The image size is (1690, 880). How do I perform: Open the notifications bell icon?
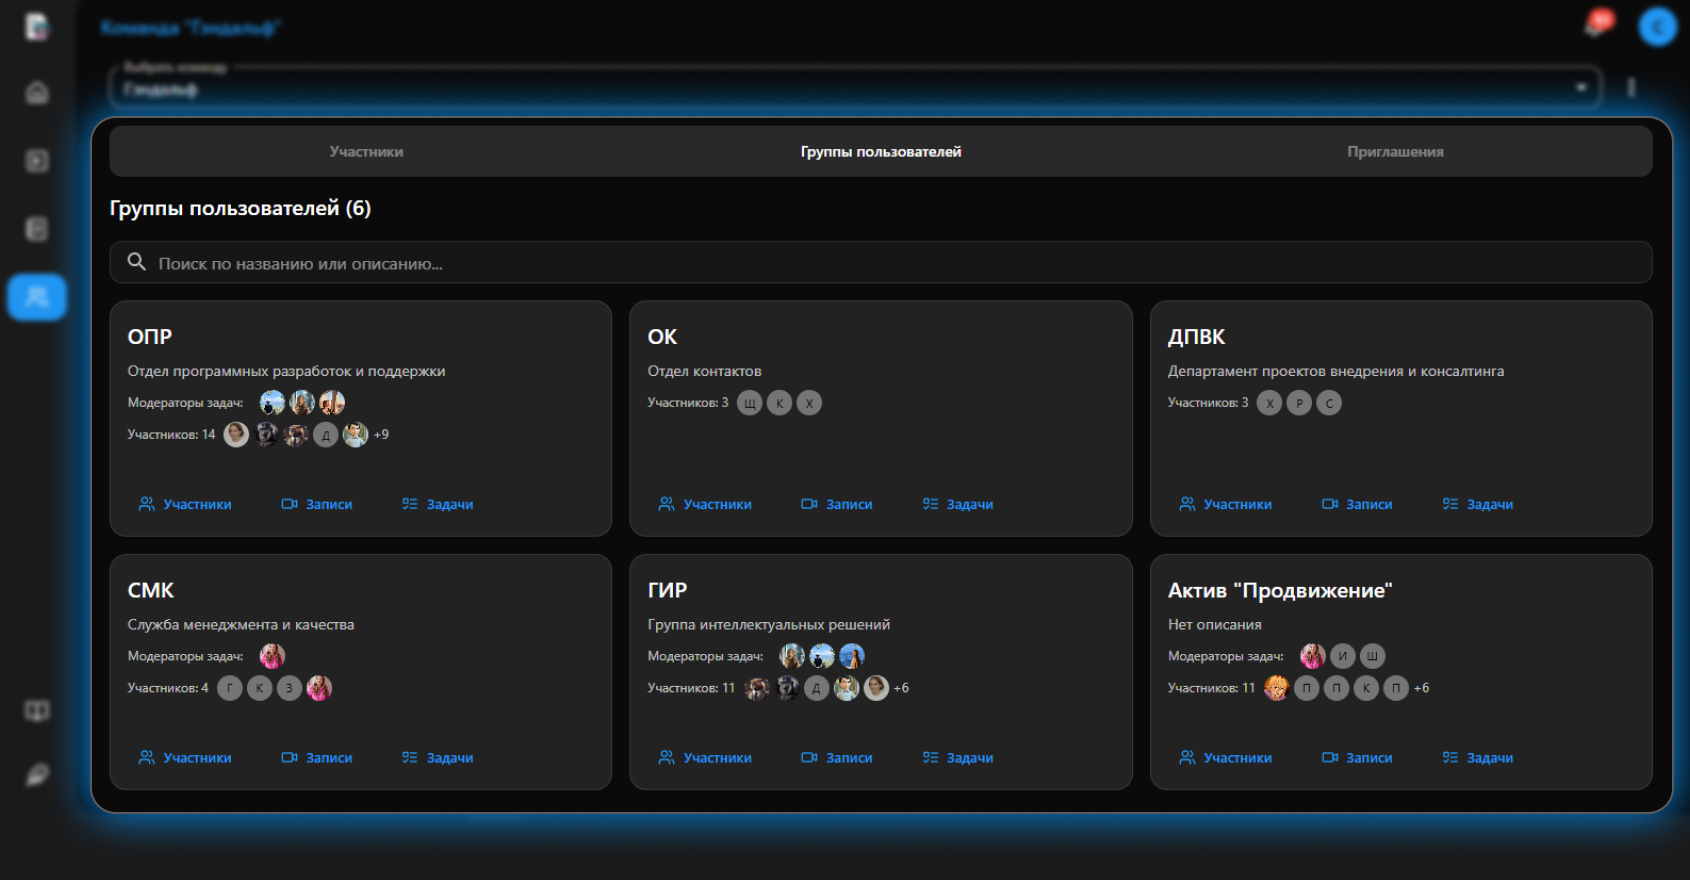coord(1597,25)
